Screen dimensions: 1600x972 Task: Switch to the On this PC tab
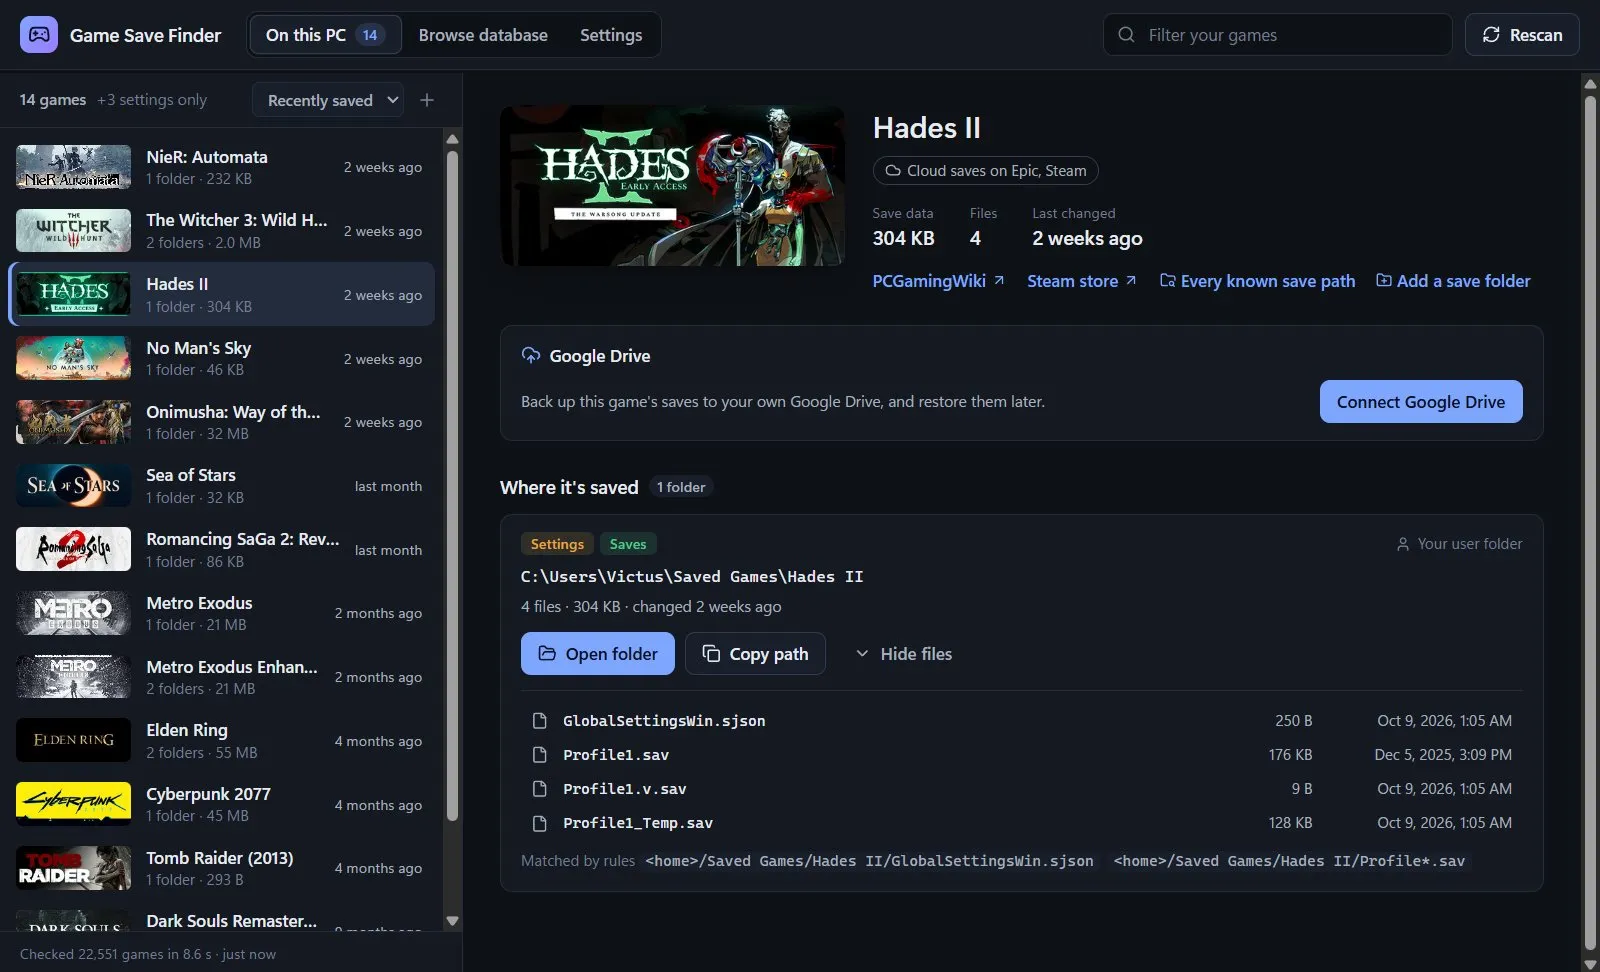[x=325, y=35]
